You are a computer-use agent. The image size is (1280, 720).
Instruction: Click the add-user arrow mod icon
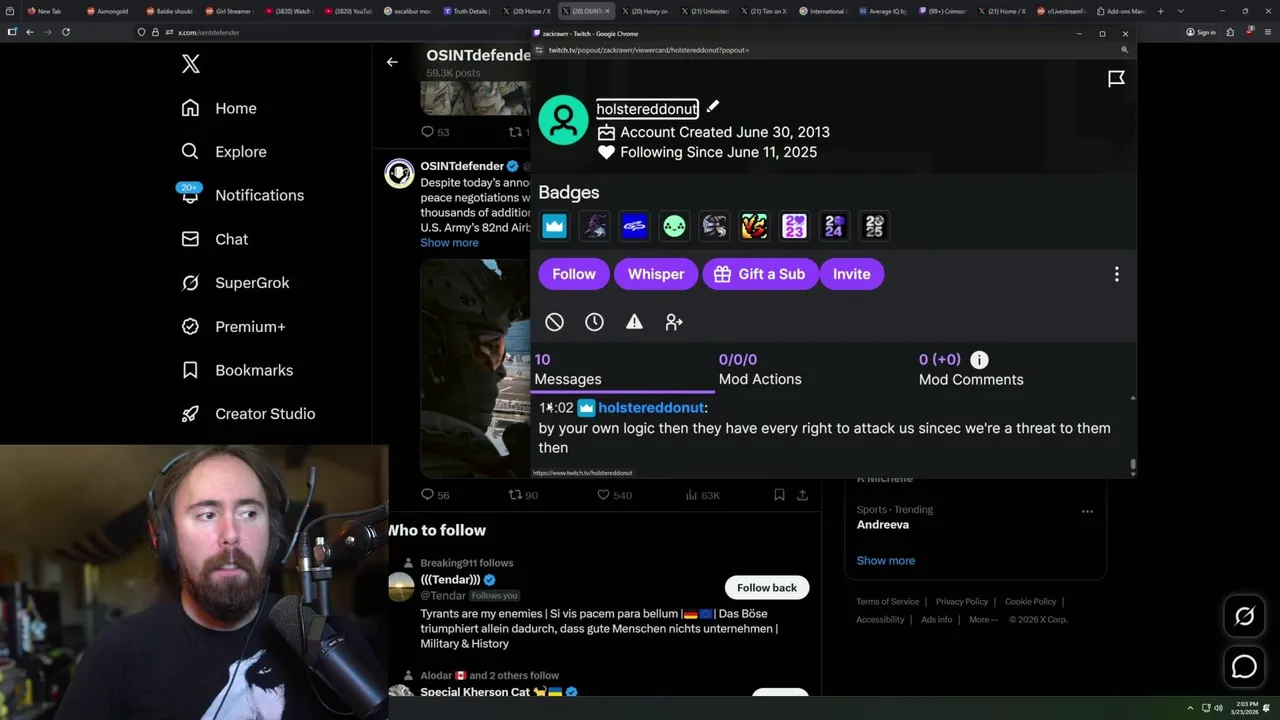point(674,322)
